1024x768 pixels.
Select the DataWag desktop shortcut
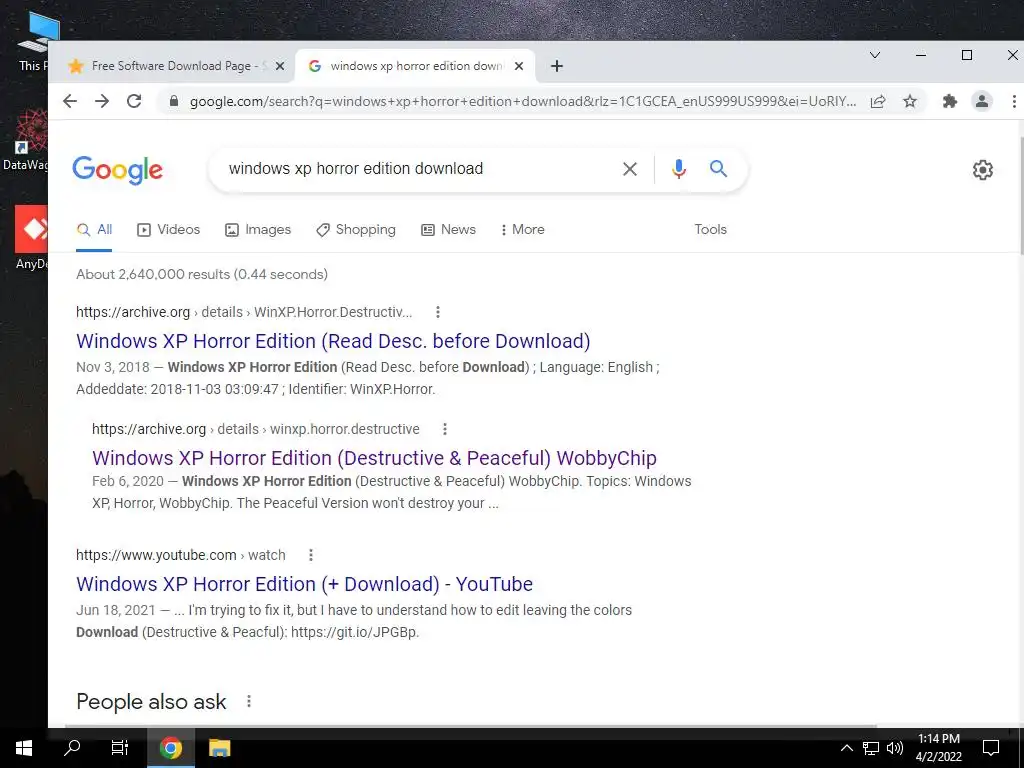click(26, 140)
